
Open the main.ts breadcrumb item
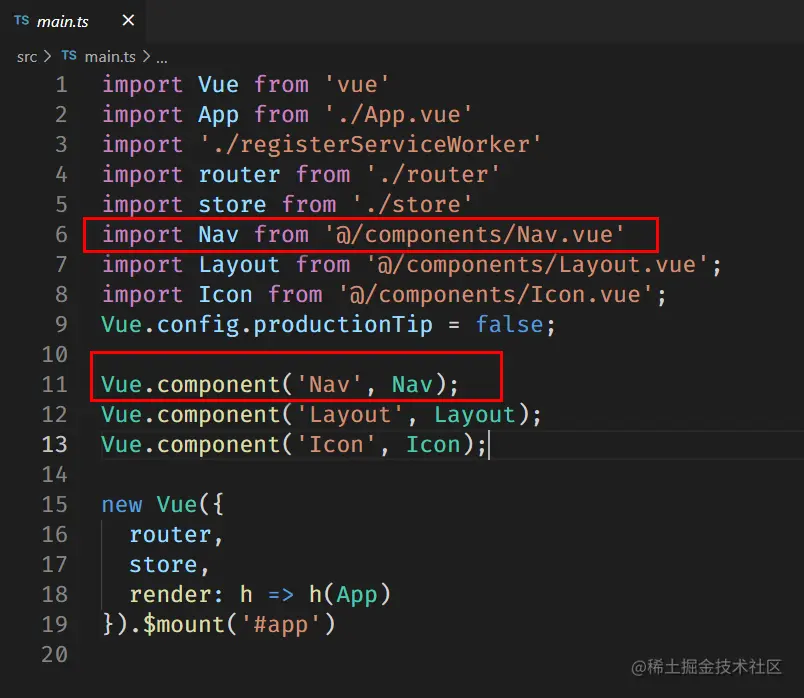[110, 56]
